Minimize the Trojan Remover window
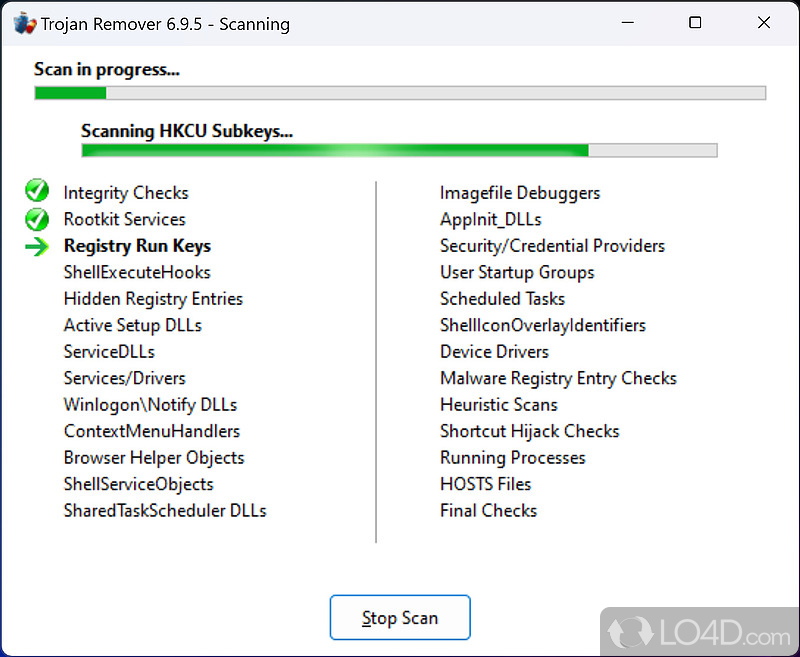 point(628,23)
